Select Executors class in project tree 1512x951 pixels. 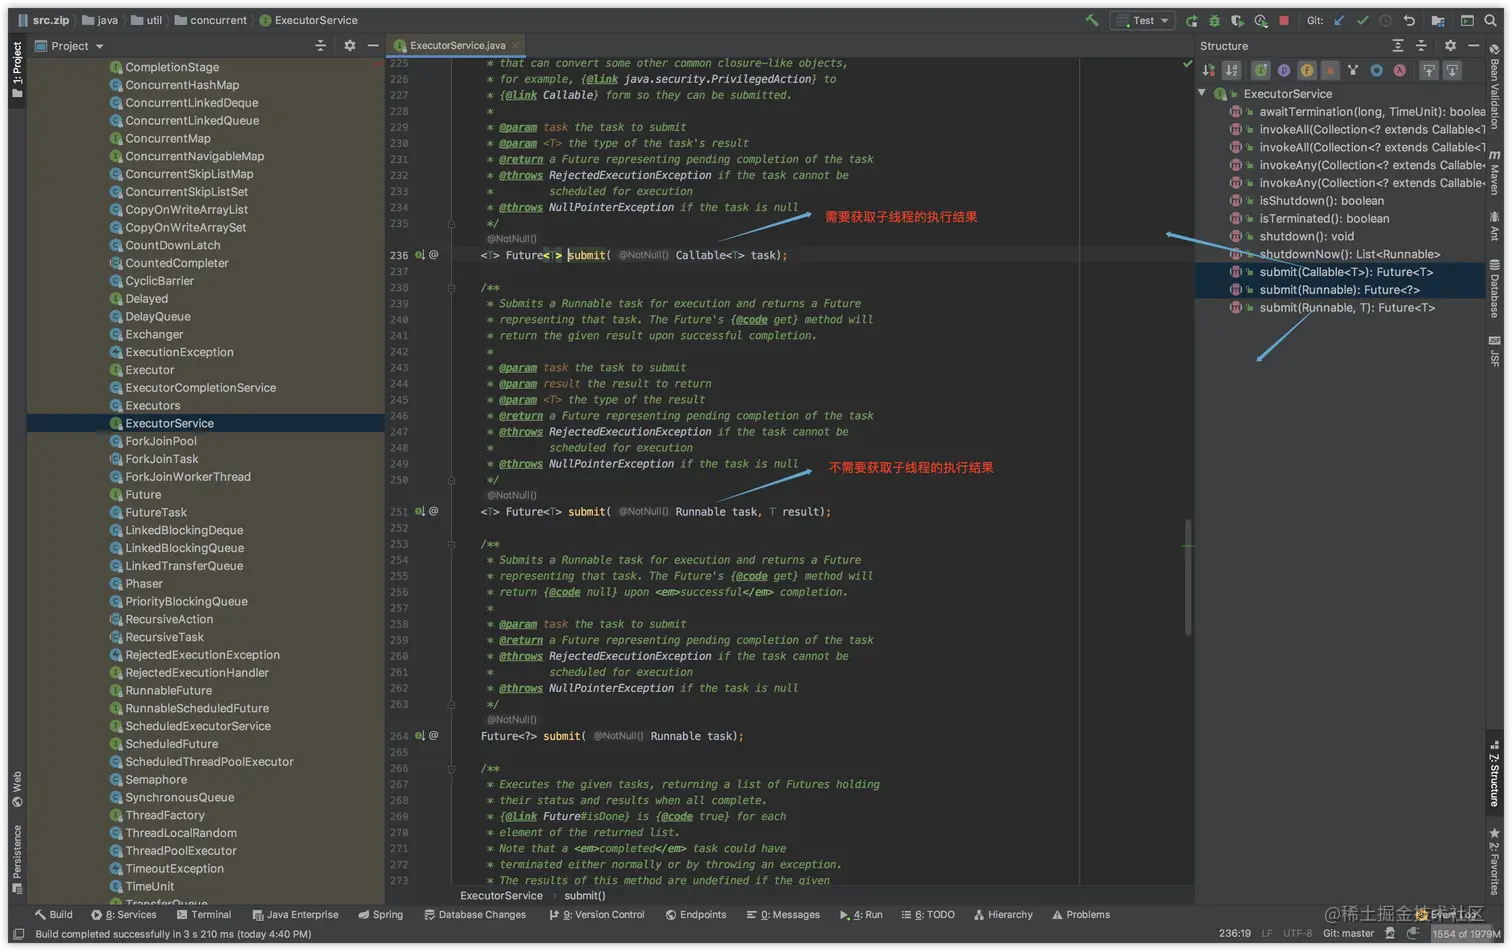[153, 406]
